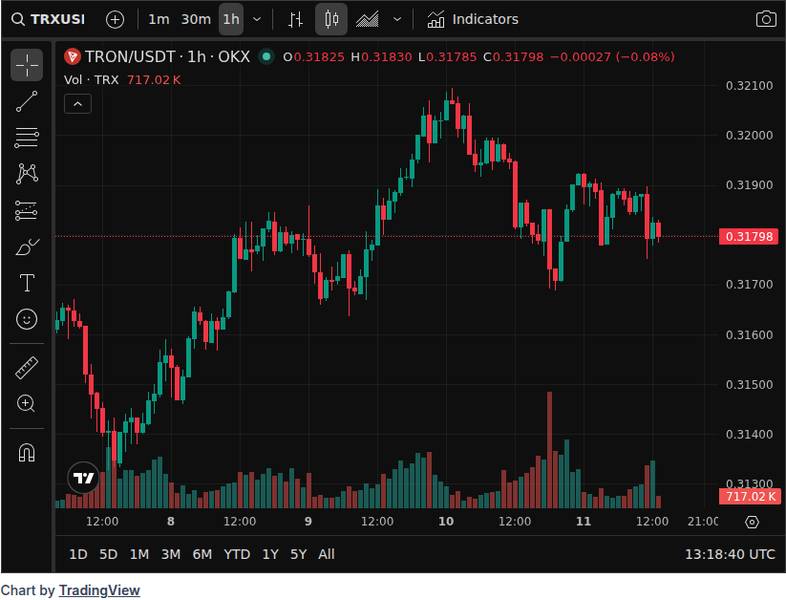Set range to 3M
The width and height of the screenshot is (786, 600).
[170, 554]
